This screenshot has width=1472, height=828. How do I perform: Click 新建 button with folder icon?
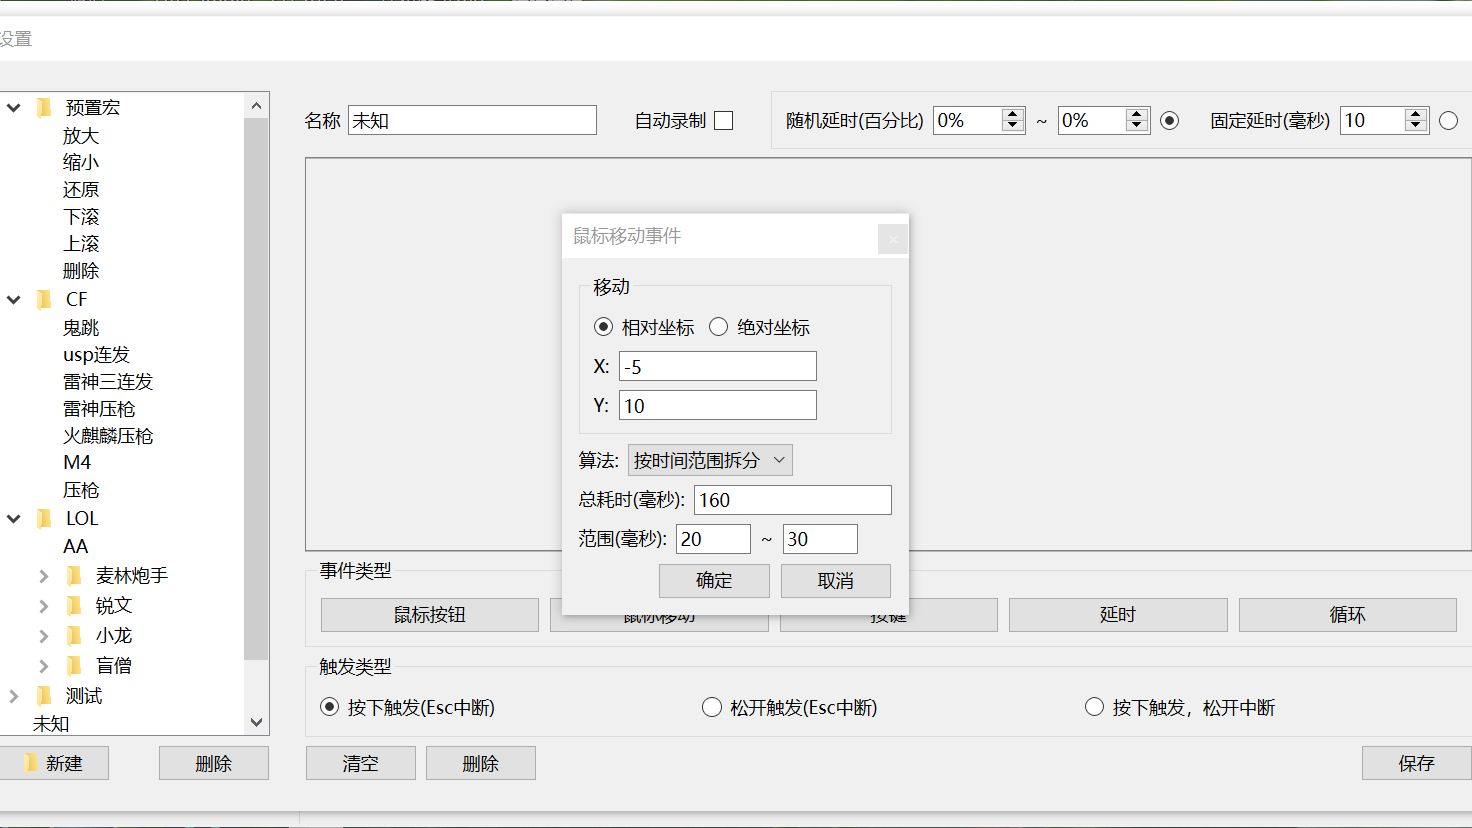(x=54, y=763)
